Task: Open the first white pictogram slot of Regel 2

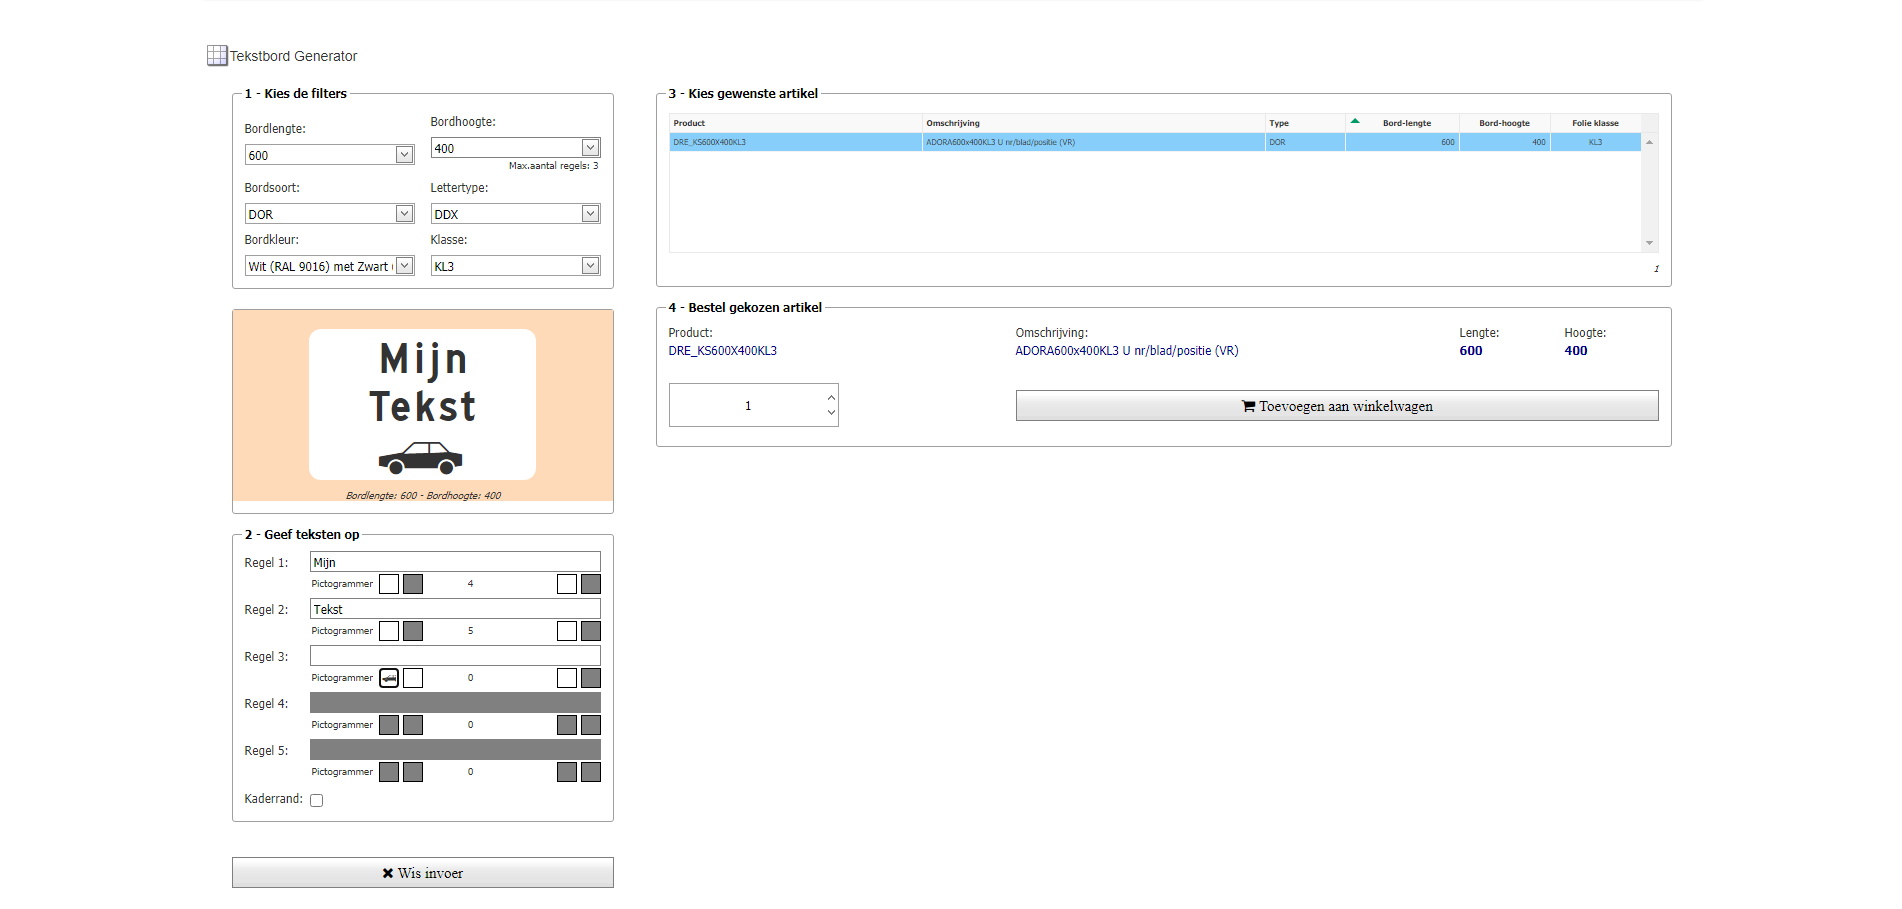Action: 389,631
